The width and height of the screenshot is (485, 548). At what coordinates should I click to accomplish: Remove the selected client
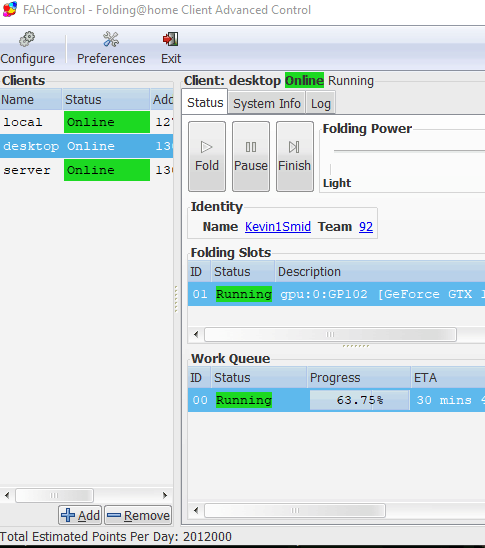click(x=138, y=515)
